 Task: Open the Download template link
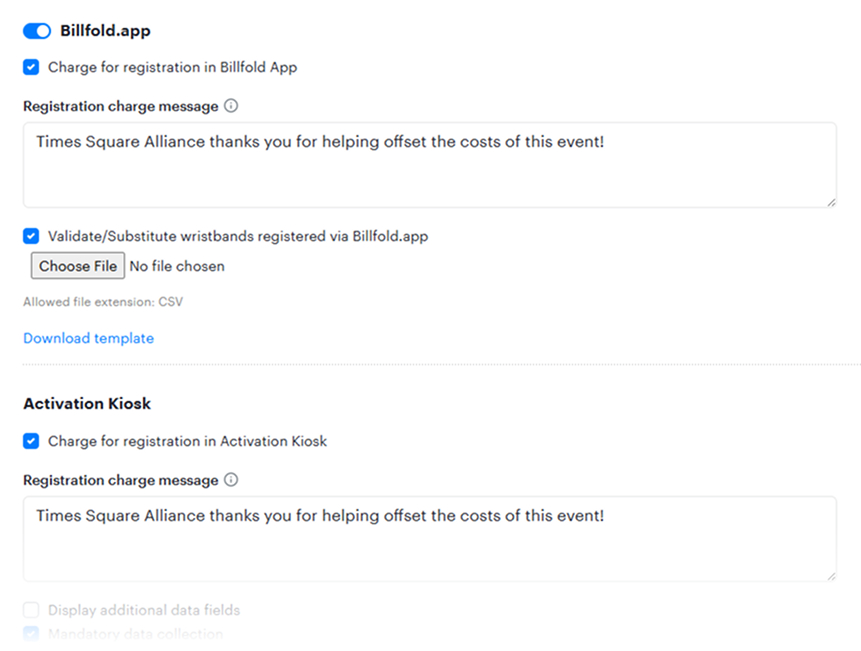pos(88,338)
